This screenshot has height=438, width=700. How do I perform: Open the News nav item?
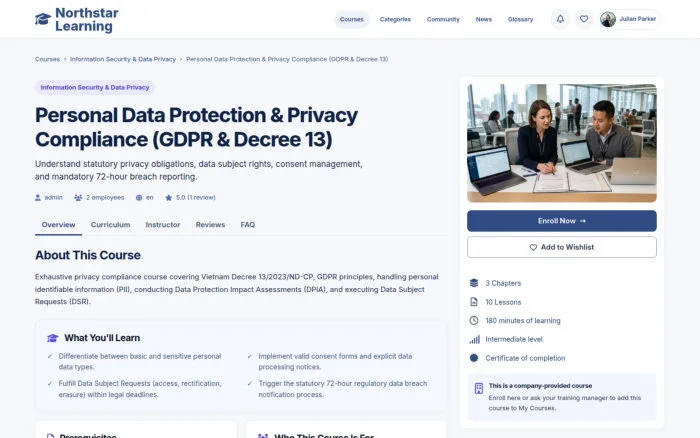pyautogui.click(x=483, y=19)
